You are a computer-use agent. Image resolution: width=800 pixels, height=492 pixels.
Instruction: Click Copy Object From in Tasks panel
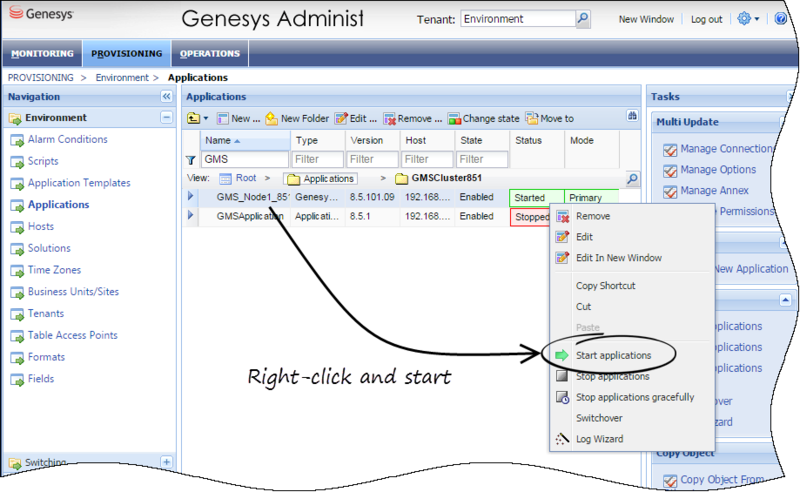tap(722, 479)
